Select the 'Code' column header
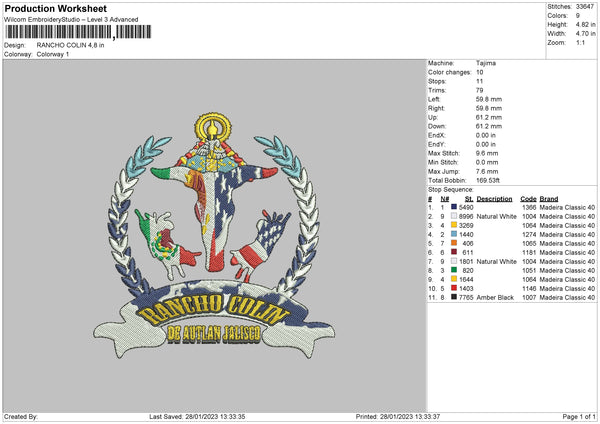The image size is (600, 424). (x=528, y=199)
